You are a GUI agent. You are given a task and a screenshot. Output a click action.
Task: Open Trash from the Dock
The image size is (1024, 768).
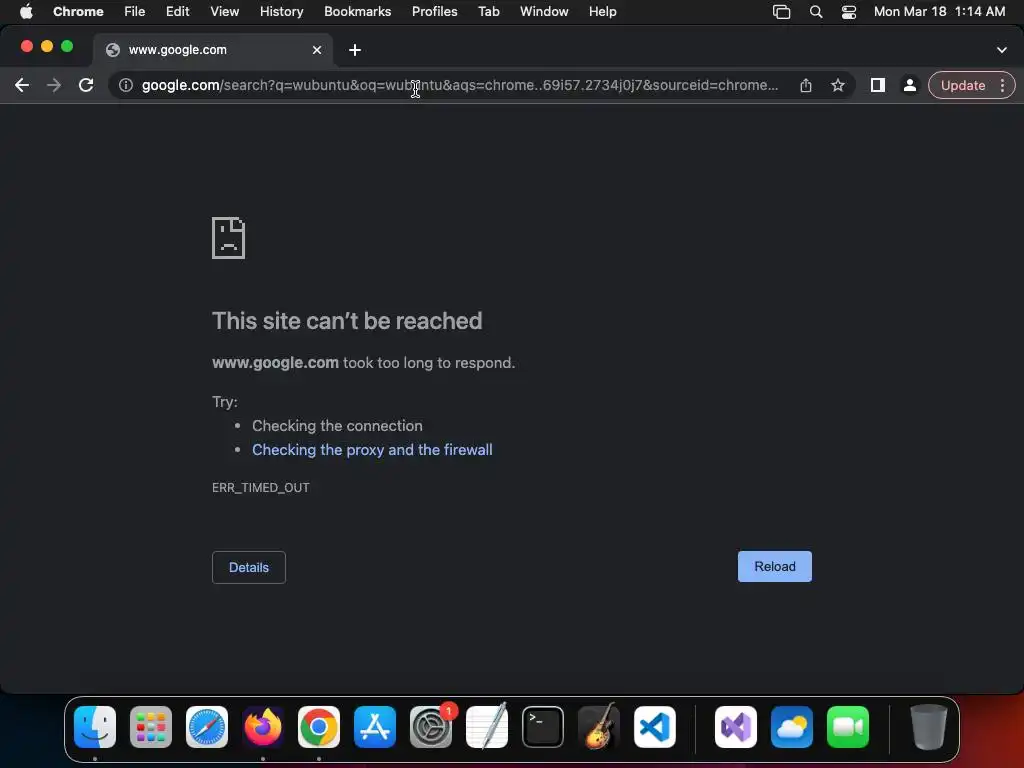[929, 727]
